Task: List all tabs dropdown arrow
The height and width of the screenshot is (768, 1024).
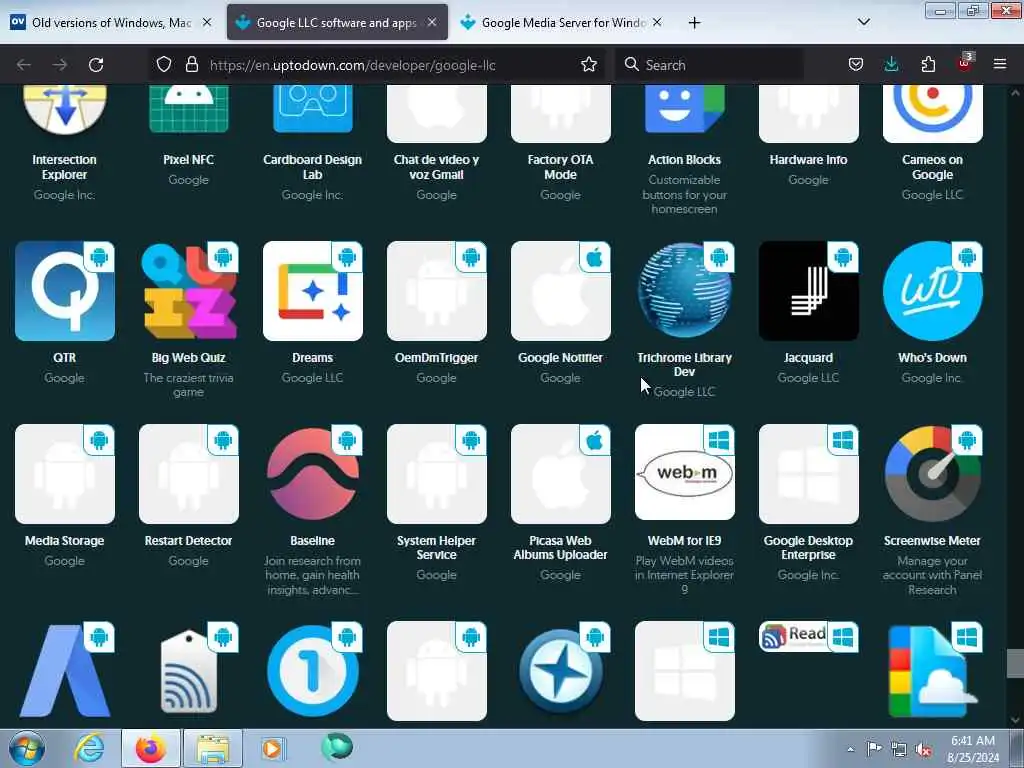Action: pyautogui.click(x=863, y=22)
